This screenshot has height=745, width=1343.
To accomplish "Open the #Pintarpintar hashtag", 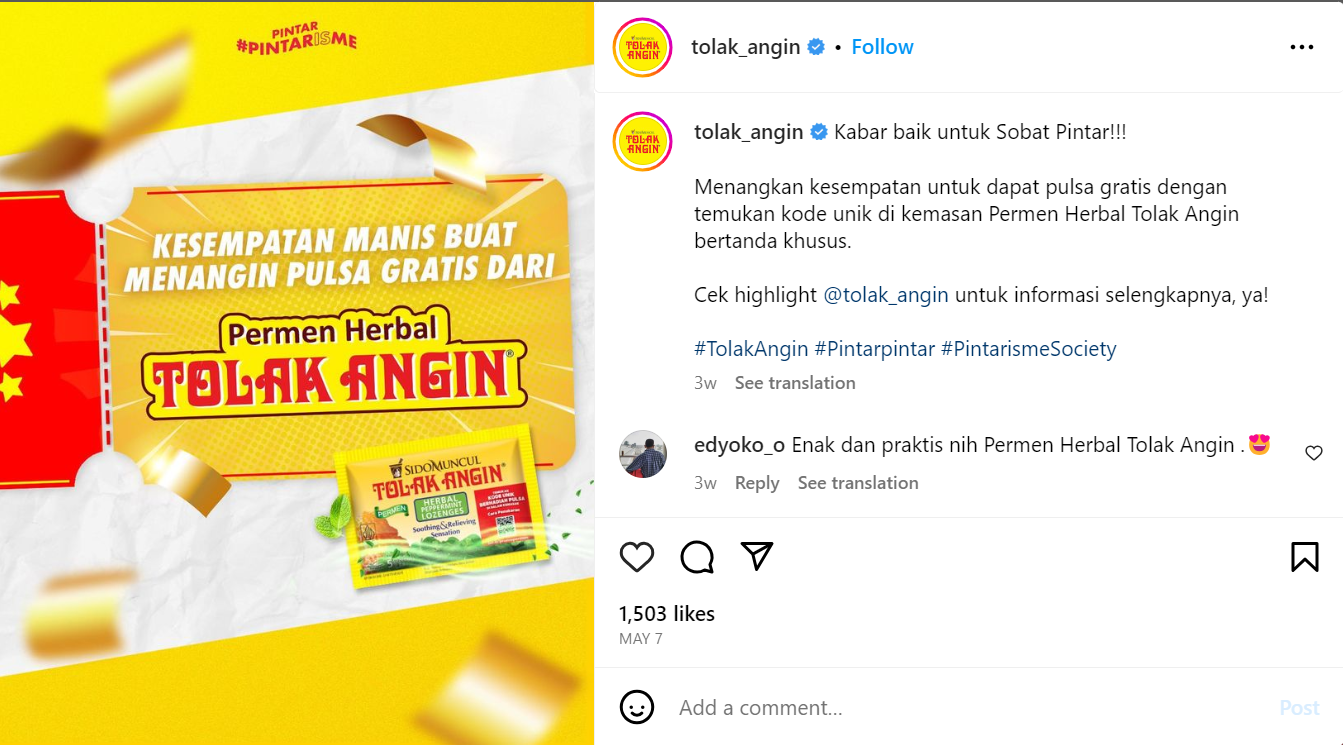I will pyautogui.click(x=875, y=349).
